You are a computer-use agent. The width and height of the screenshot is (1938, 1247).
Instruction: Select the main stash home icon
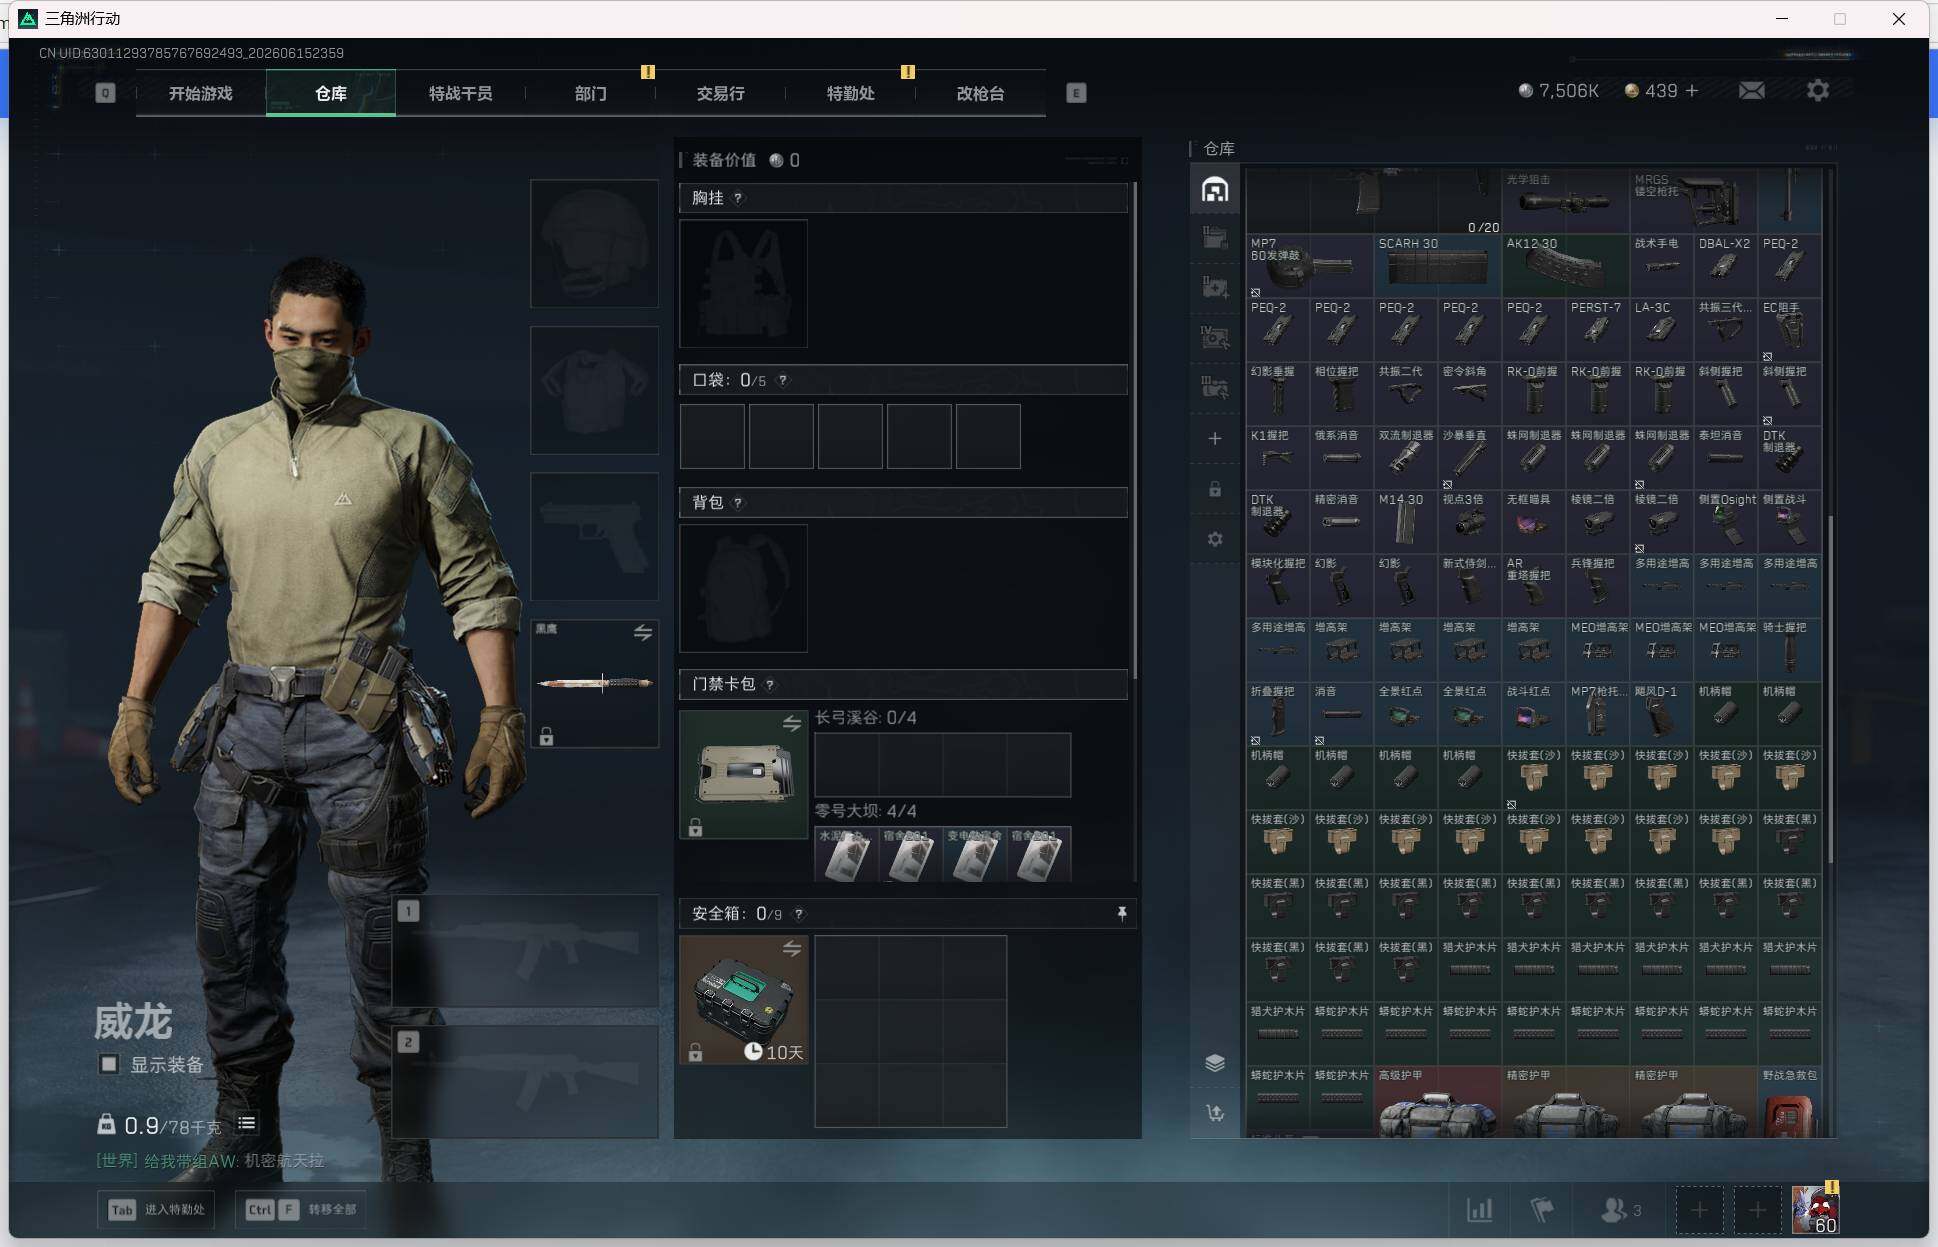1215,190
